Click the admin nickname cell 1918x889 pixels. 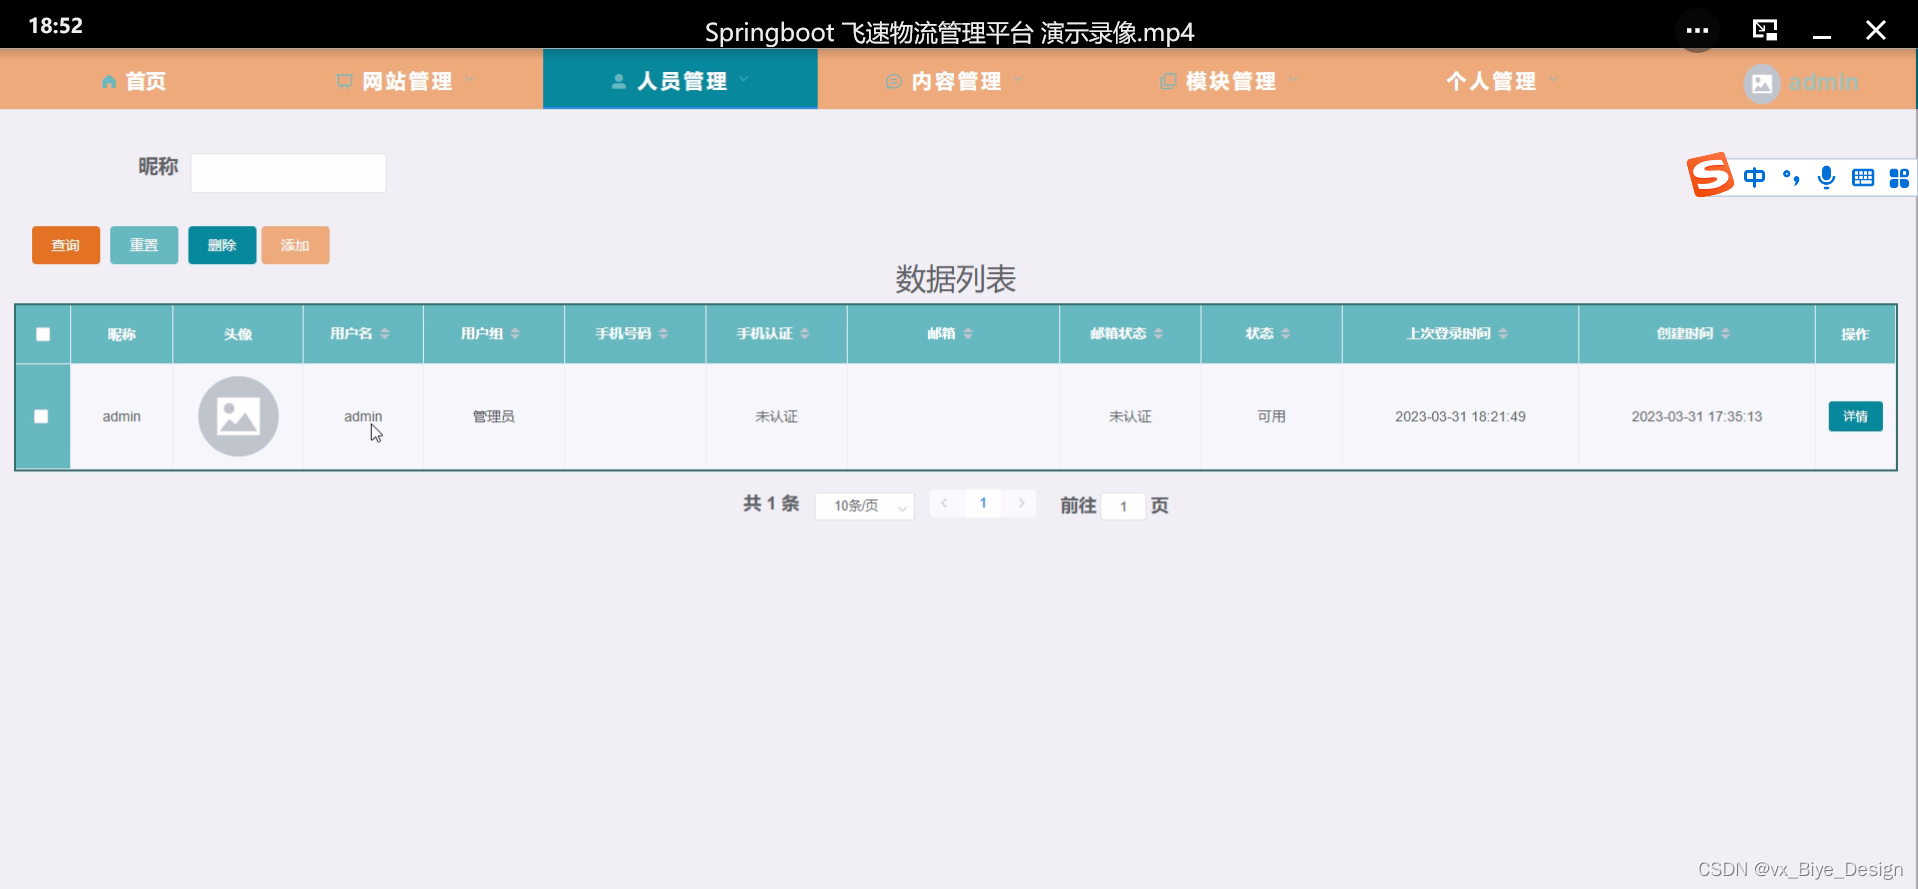122,416
